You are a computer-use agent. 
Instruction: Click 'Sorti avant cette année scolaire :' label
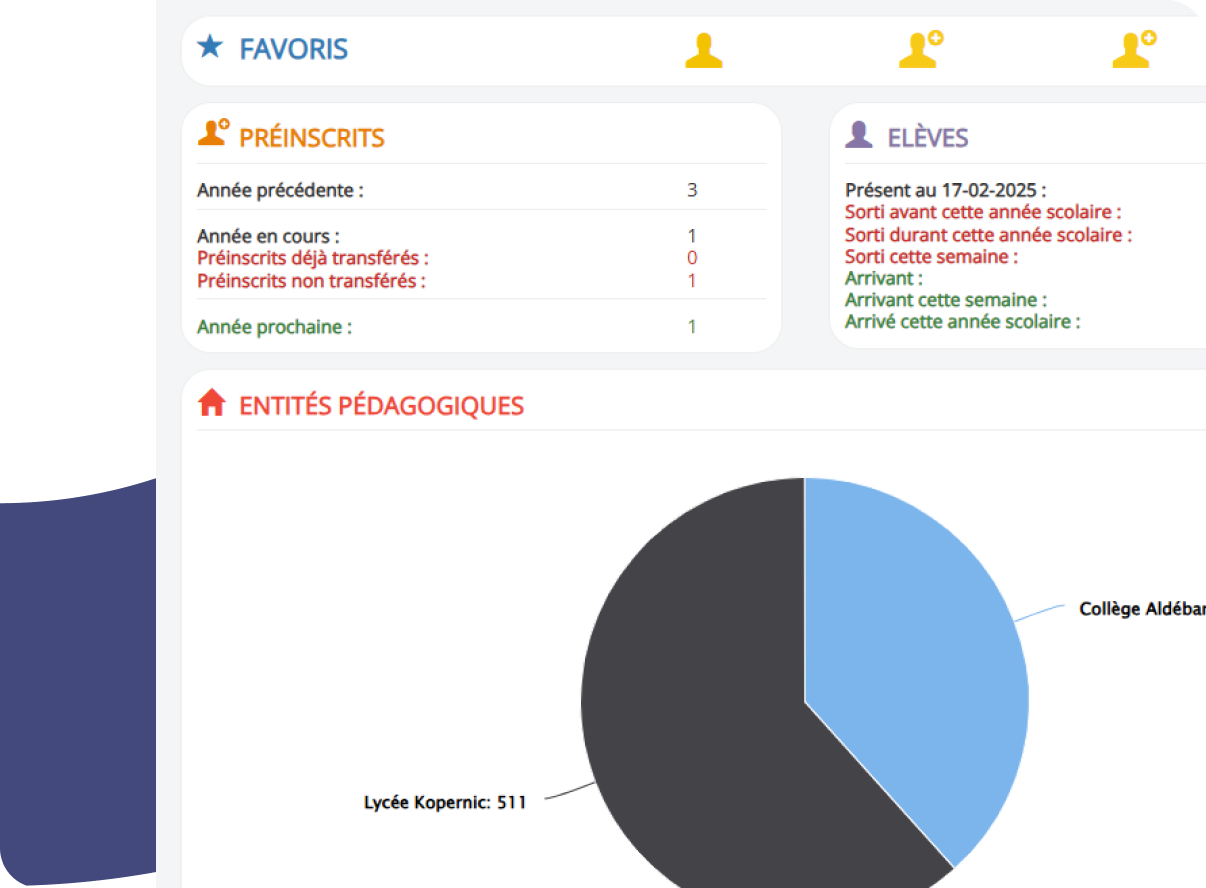coord(983,212)
